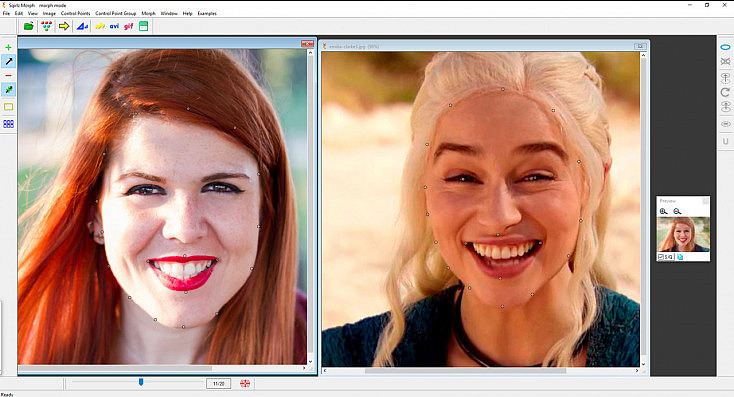Click right image vertical scrollbar up arrow

(643, 55)
